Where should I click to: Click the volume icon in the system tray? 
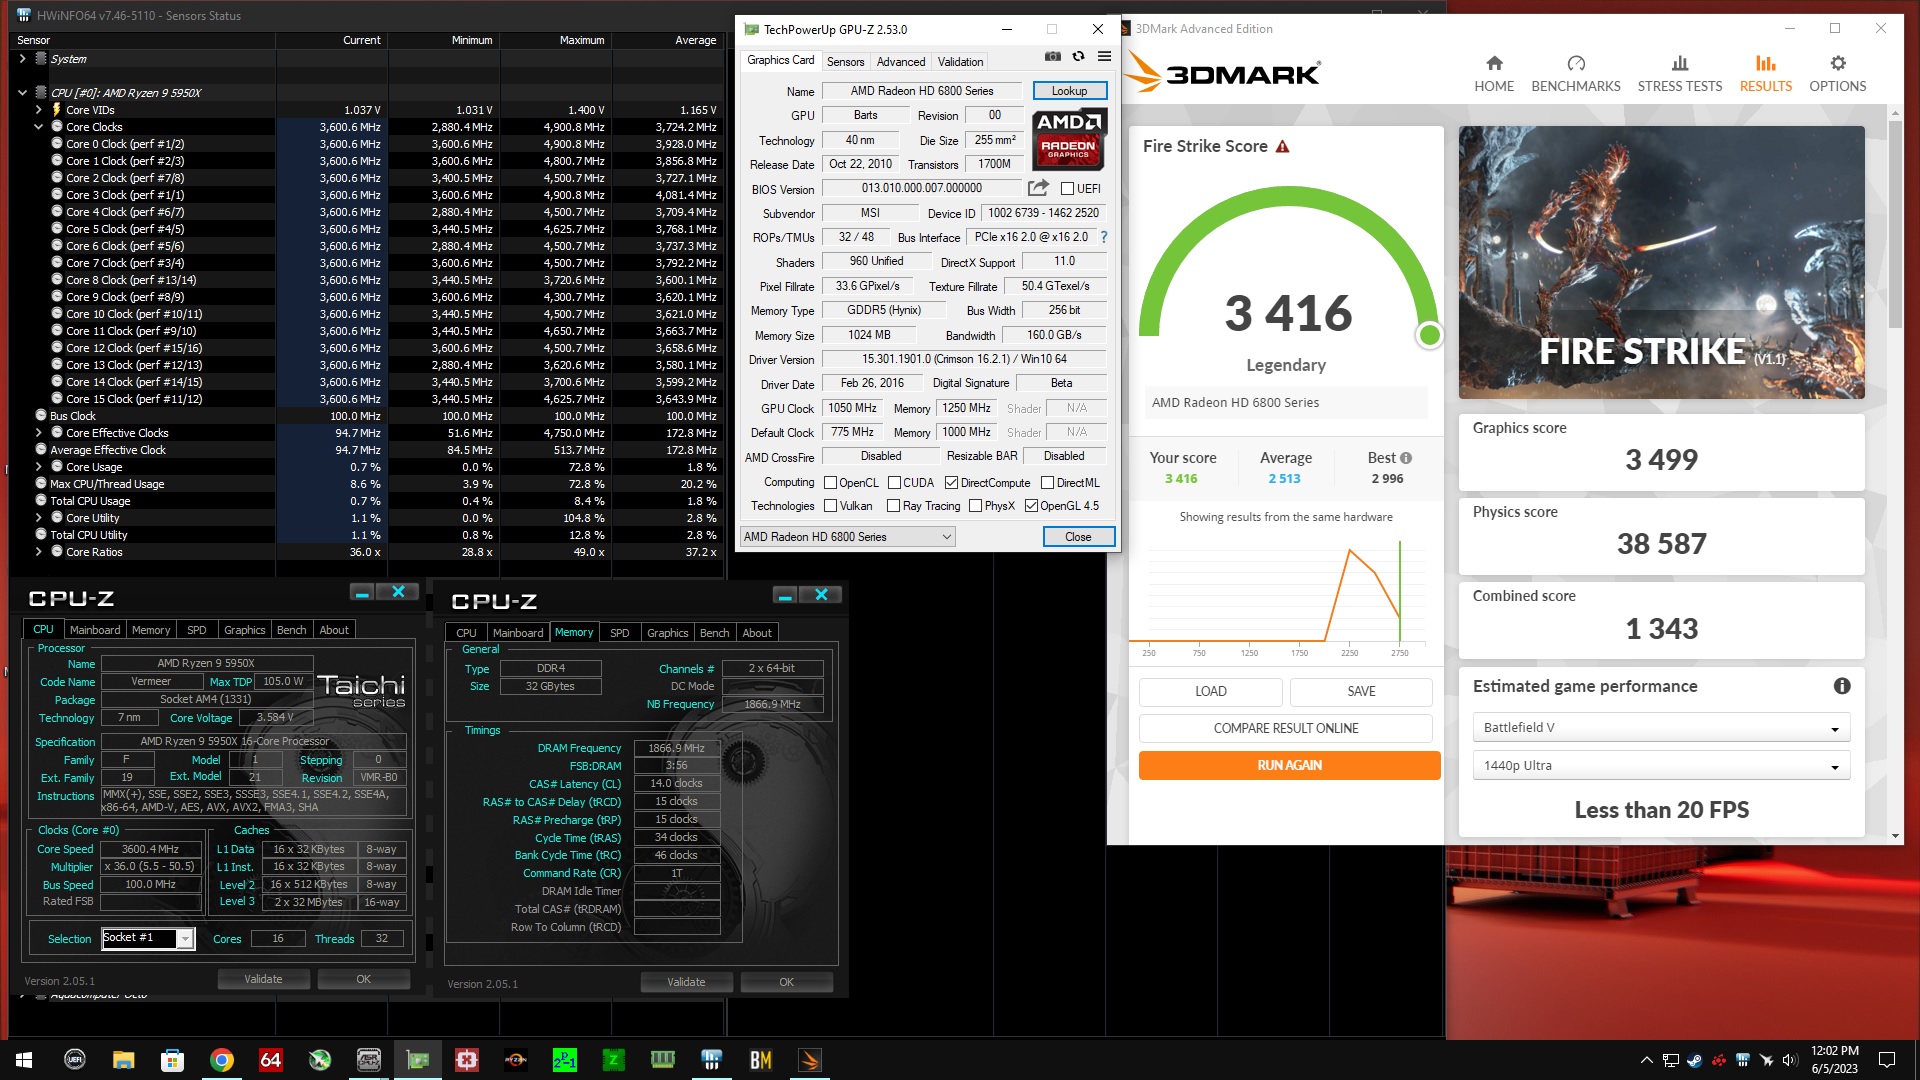click(1790, 1060)
